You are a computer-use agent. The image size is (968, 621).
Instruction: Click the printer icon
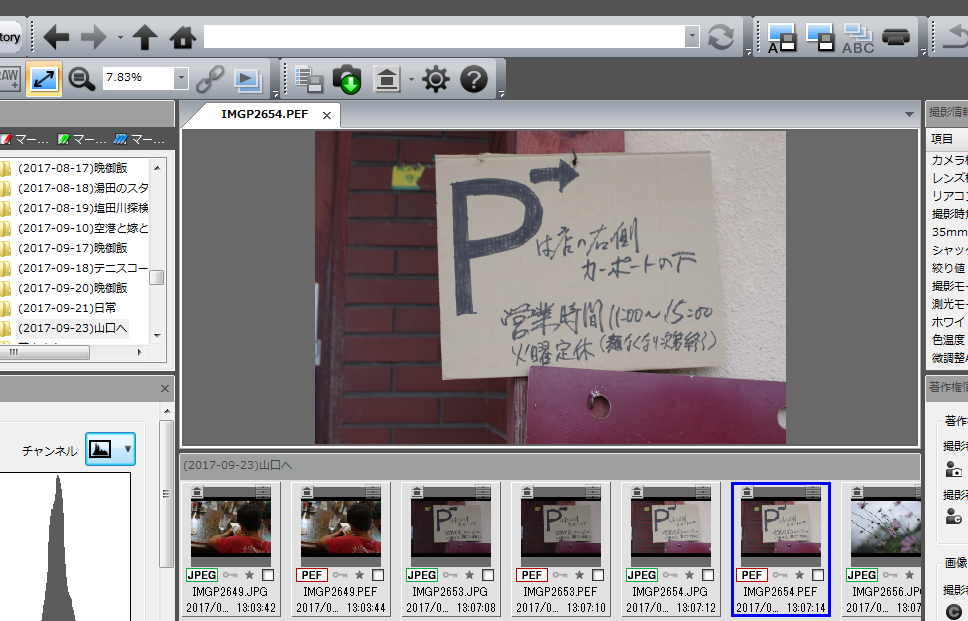pyautogui.click(x=896, y=38)
